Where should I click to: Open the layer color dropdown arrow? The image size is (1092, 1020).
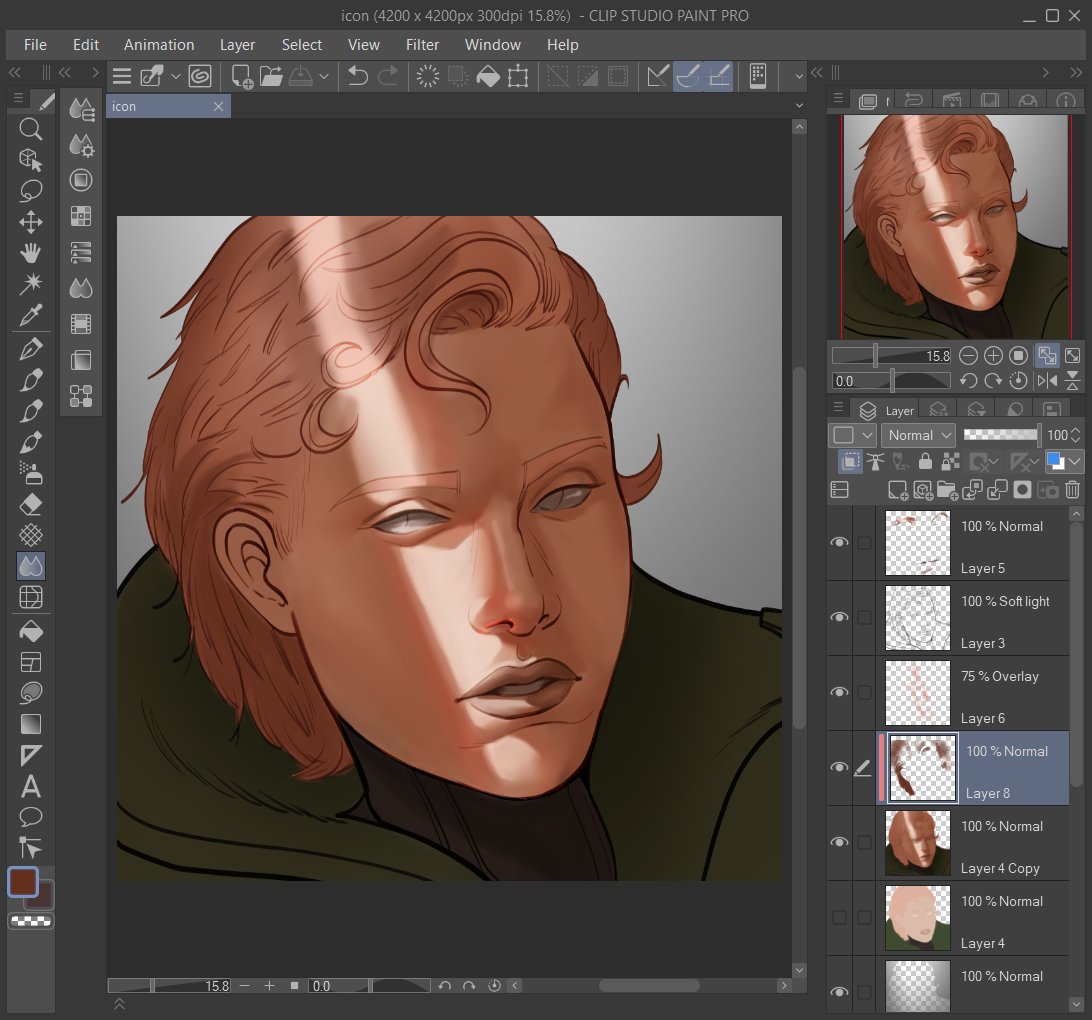pyautogui.click(x=1075, y=461)
